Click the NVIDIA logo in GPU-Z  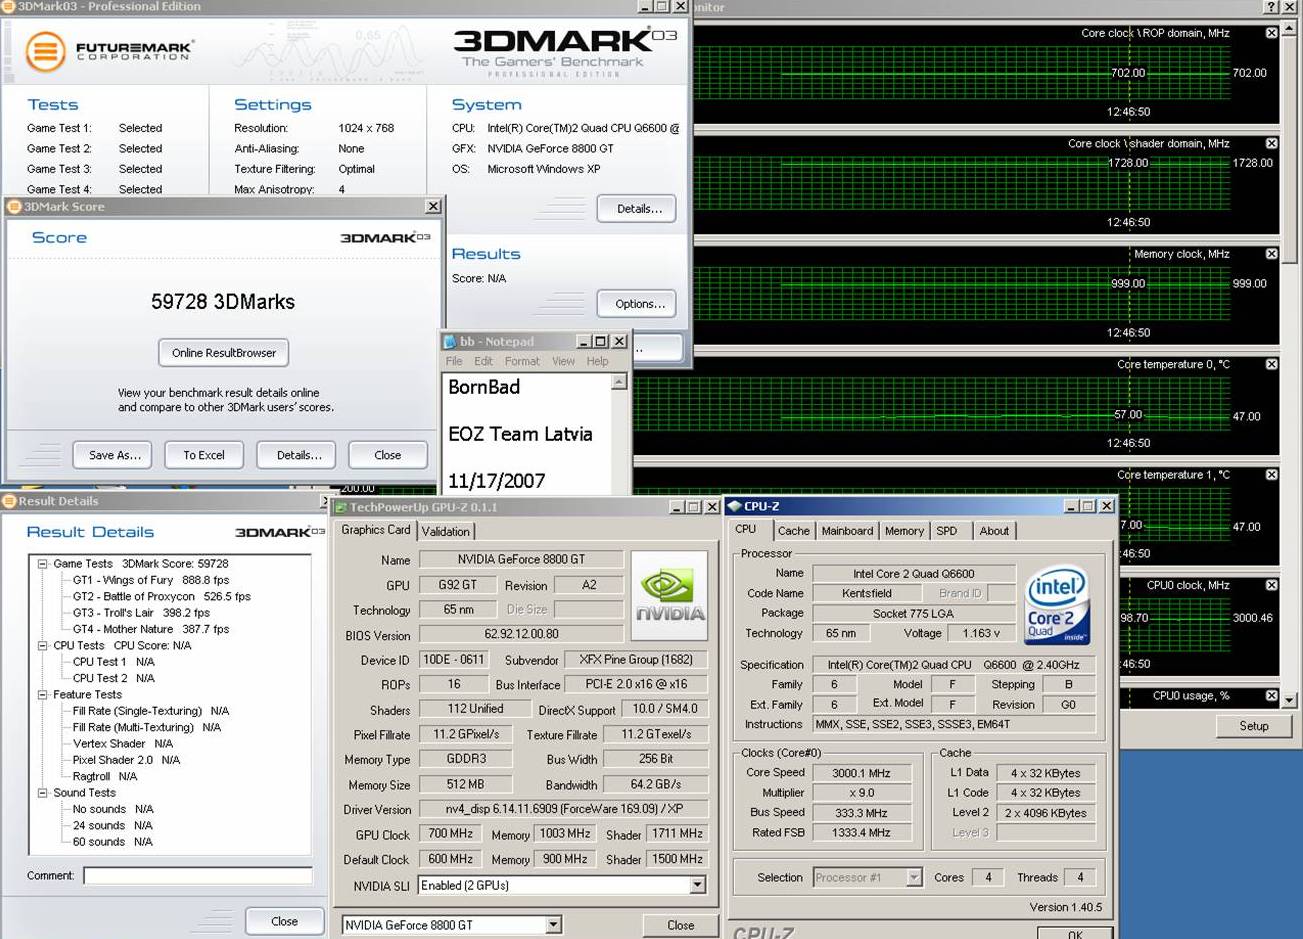tap(670, 595)
